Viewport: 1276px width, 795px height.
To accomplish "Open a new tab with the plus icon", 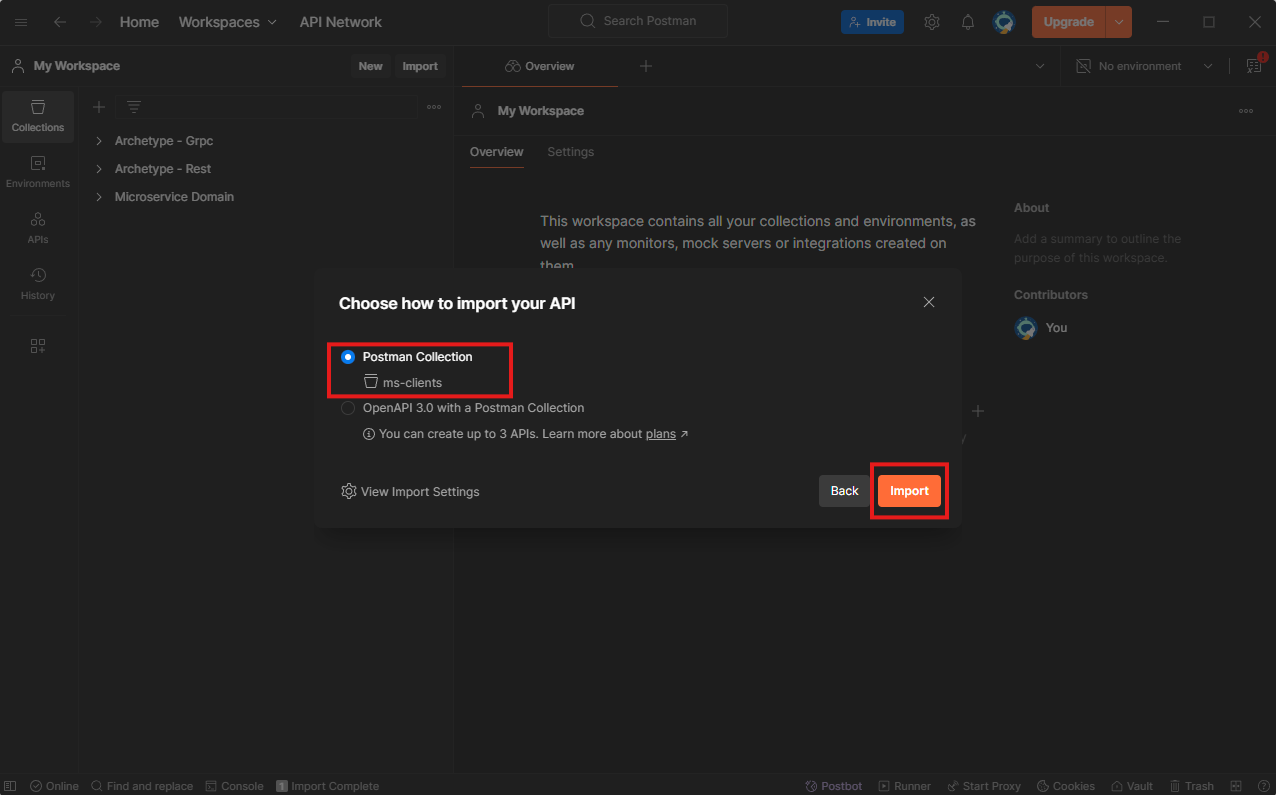I will 646,66.
